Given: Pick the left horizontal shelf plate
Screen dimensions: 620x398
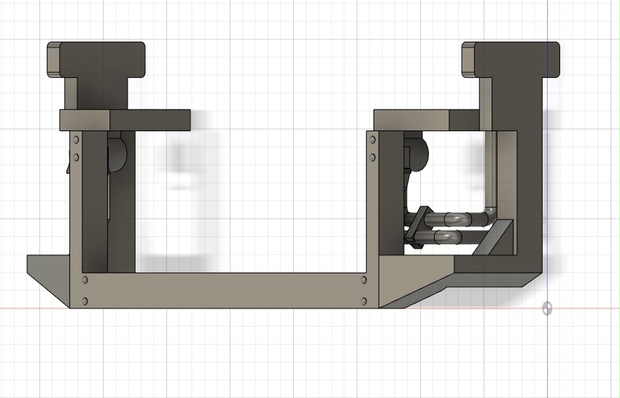Looking at the screenshot, I should click(125, 120).
